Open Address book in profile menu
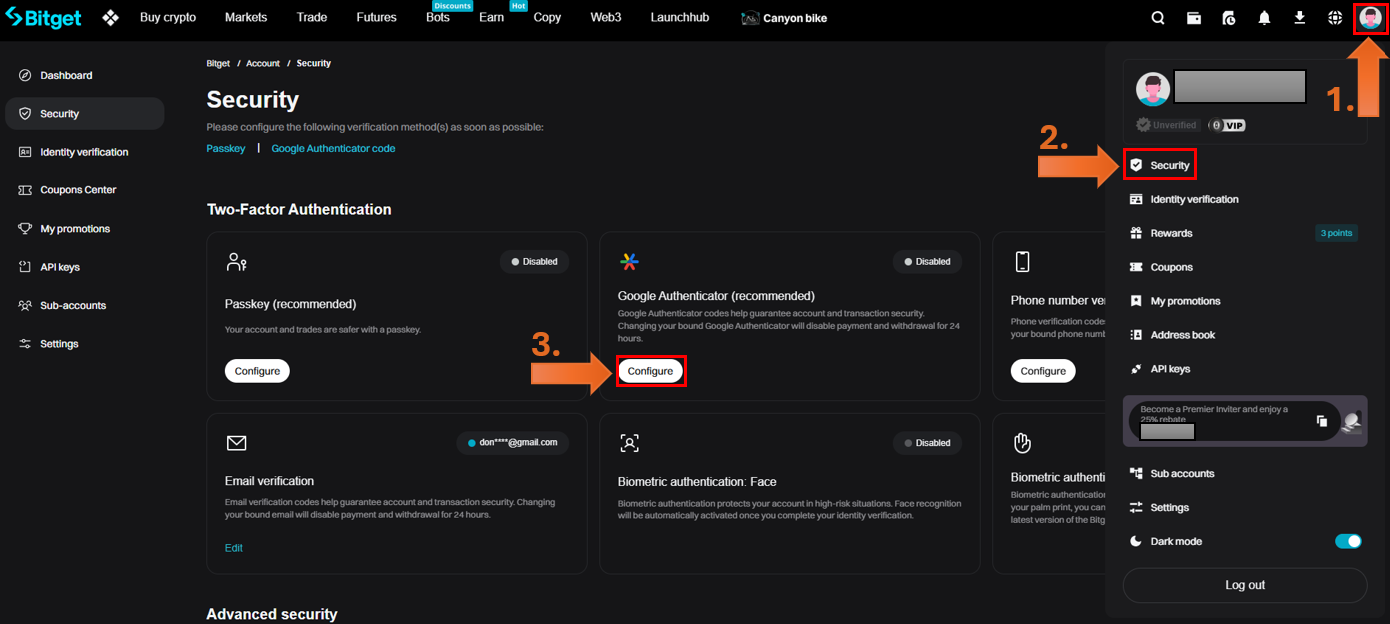1390x624 pixels. [1182, 335]
